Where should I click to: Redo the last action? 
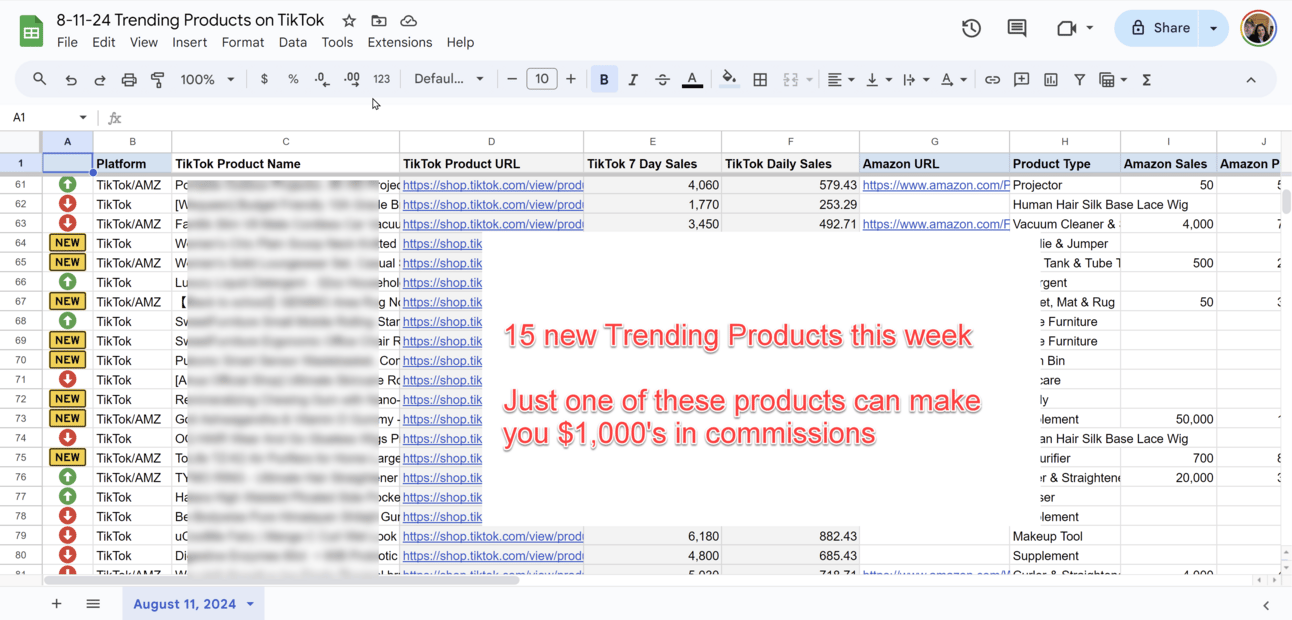(x=100, y=79)
